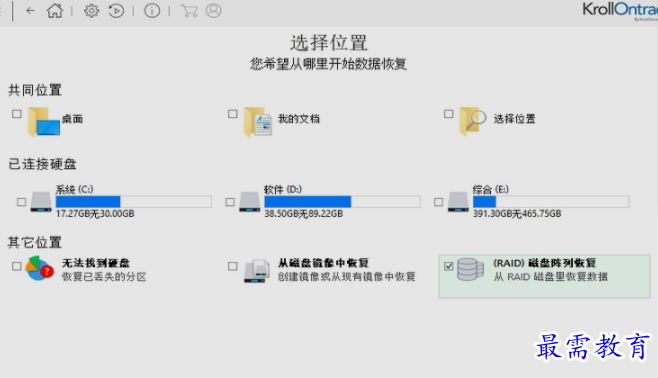Click the 无法找到硬盘 title text
Viewport: 658px width, 378px height.
coord(96,263)
